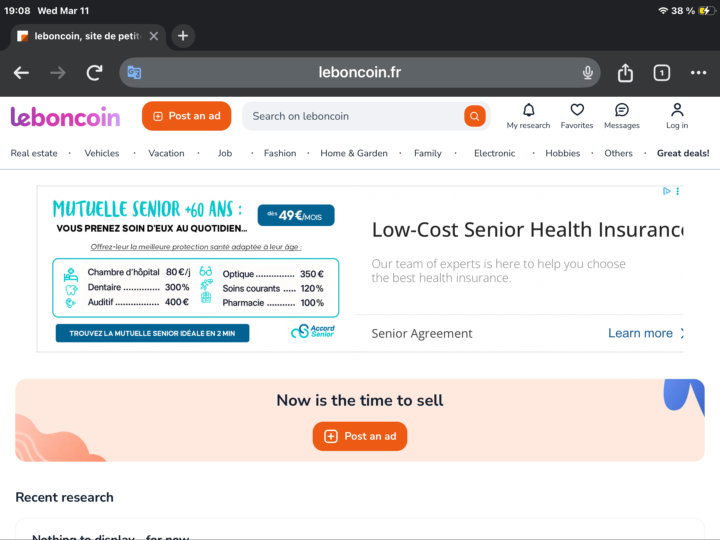This screenshot has width=720, height=540.
Task: Click the Post an ad button in the header
Action: click(x=187, y=116)
